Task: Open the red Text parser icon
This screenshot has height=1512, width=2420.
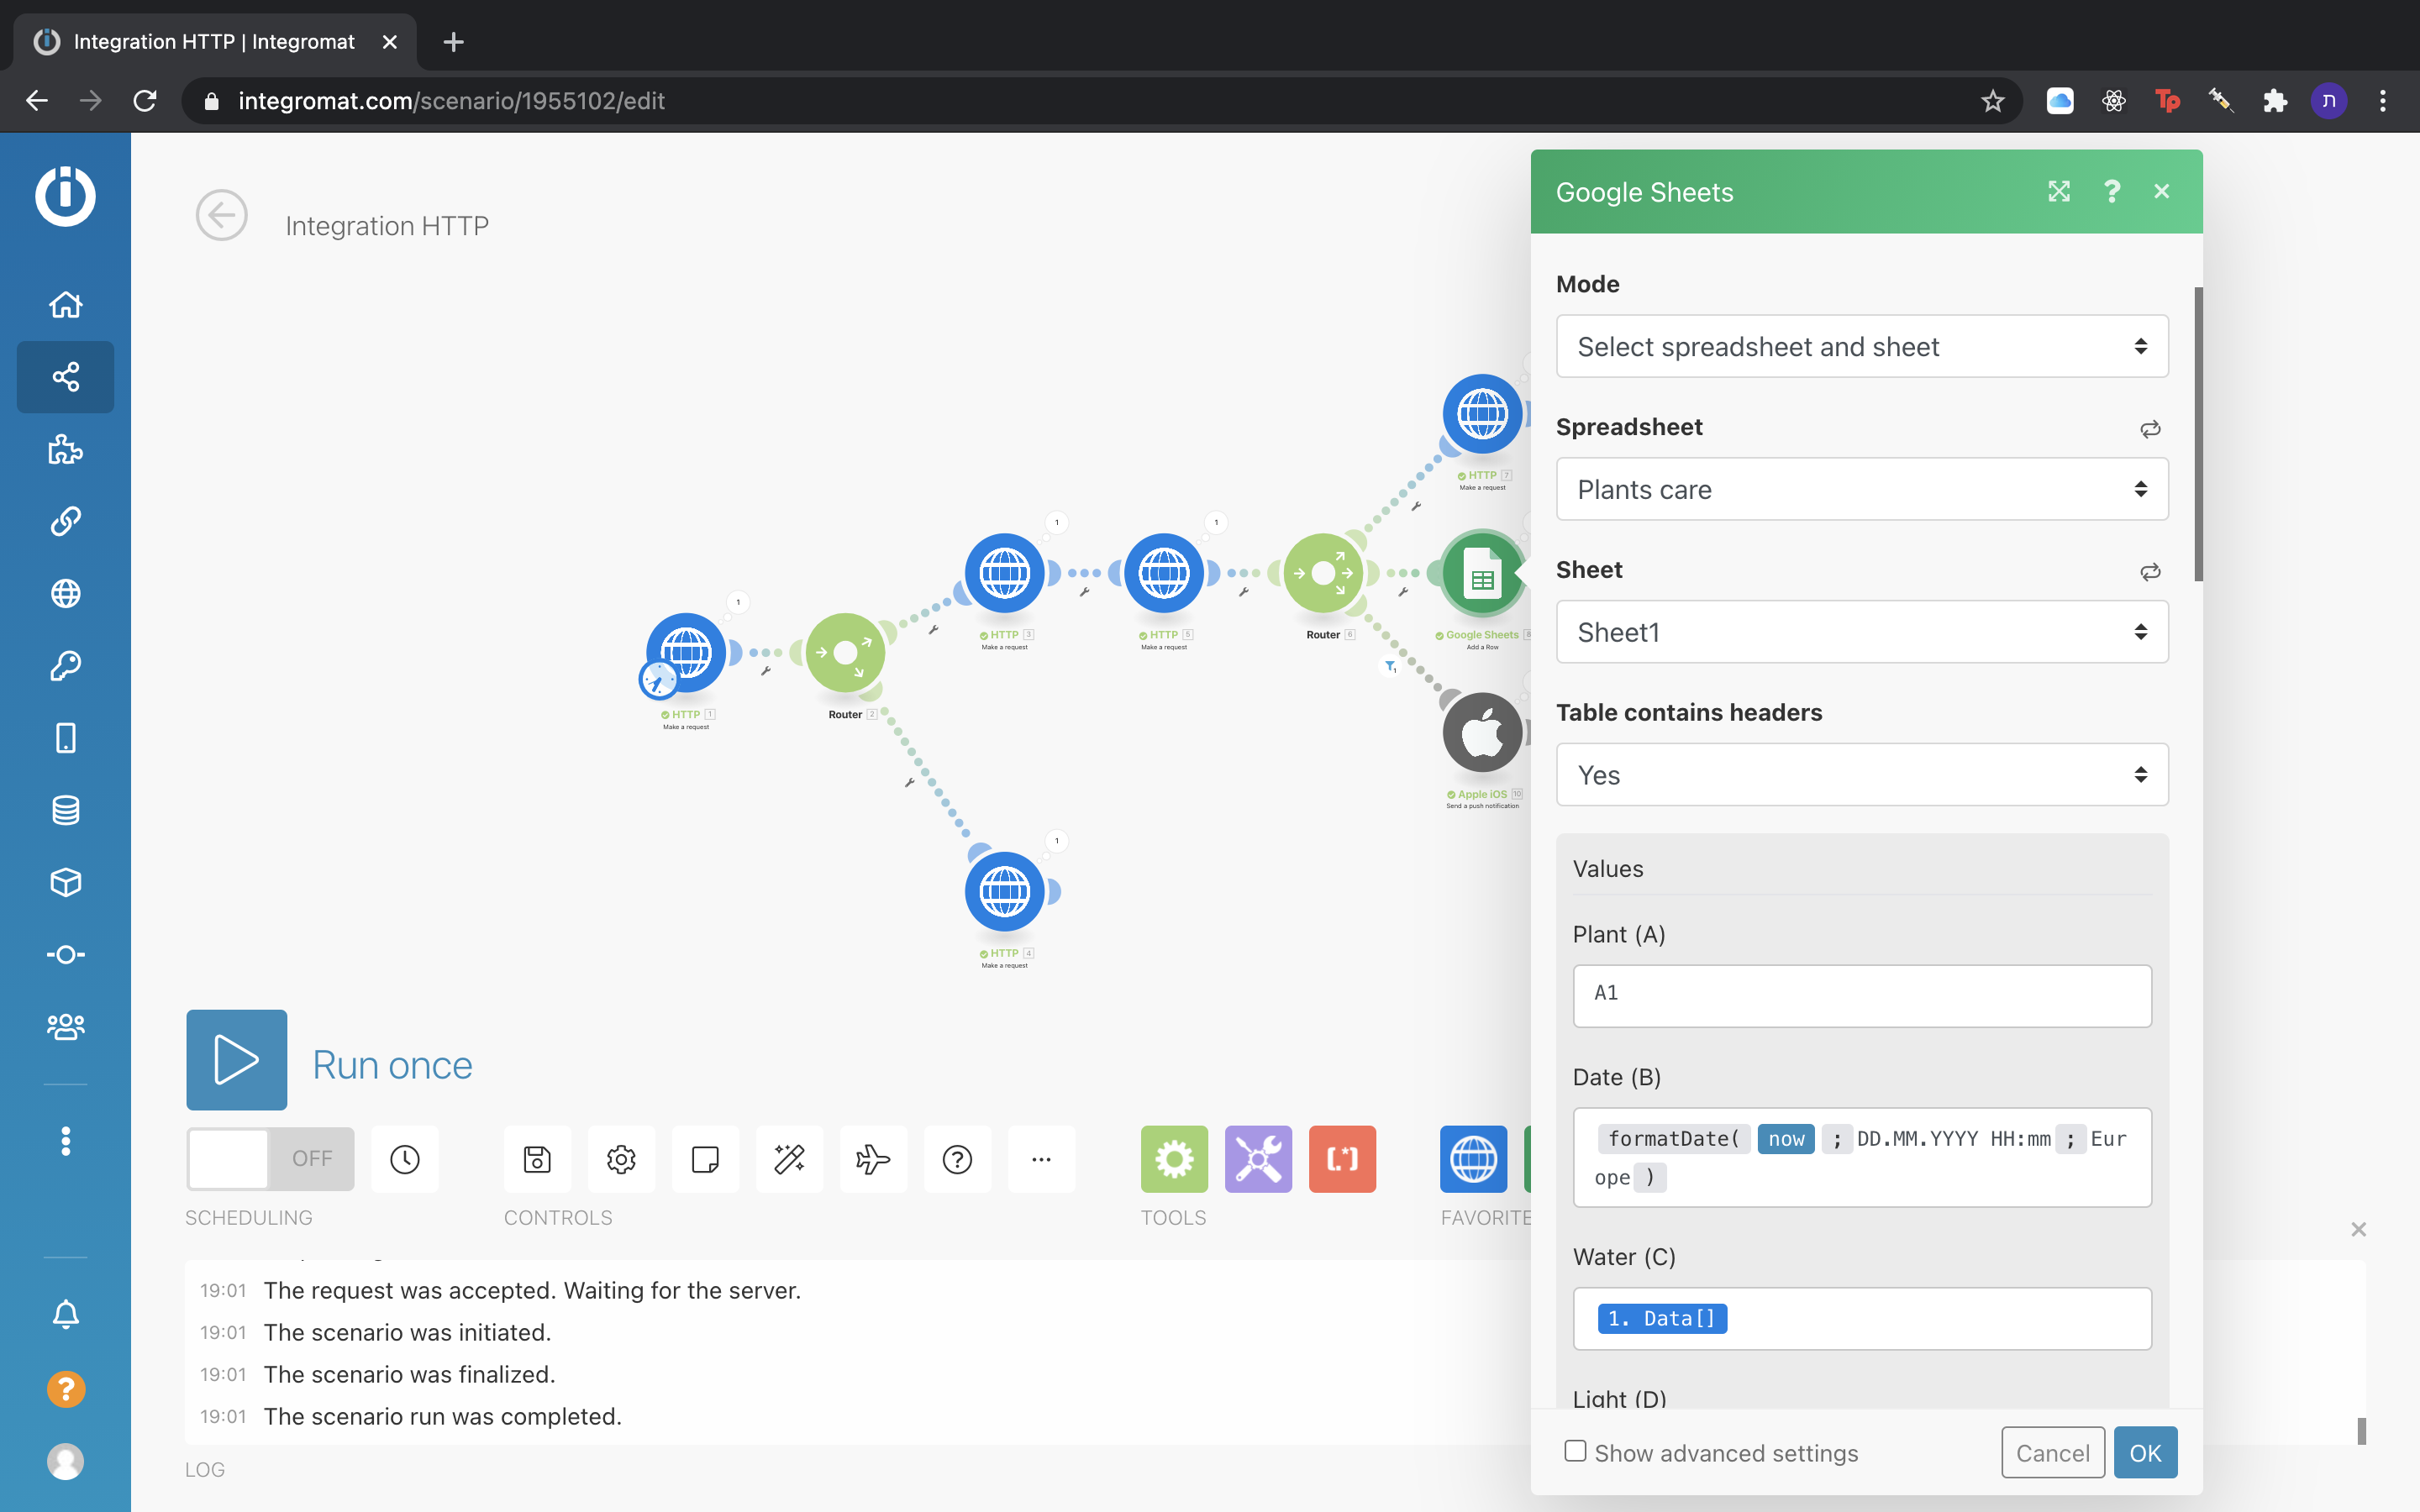Action: point(1342,1158)
